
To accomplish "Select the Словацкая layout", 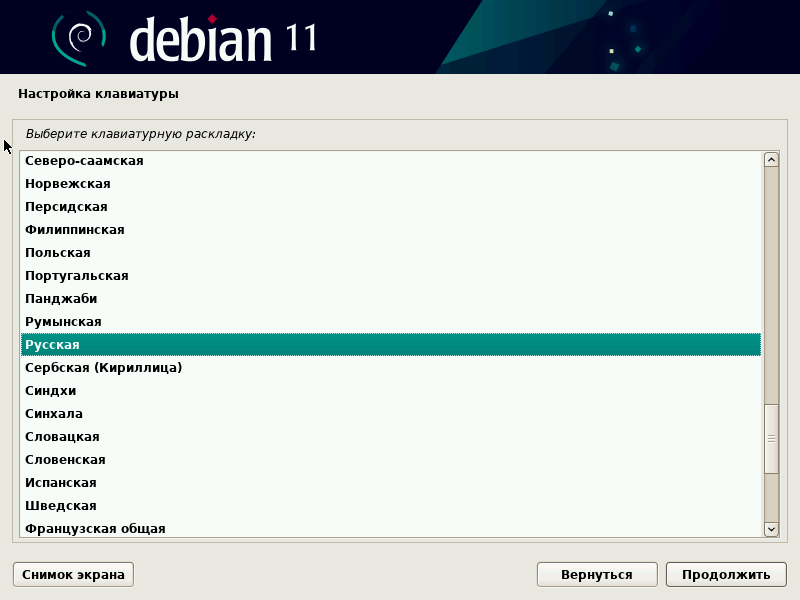I will click(100, 436).
